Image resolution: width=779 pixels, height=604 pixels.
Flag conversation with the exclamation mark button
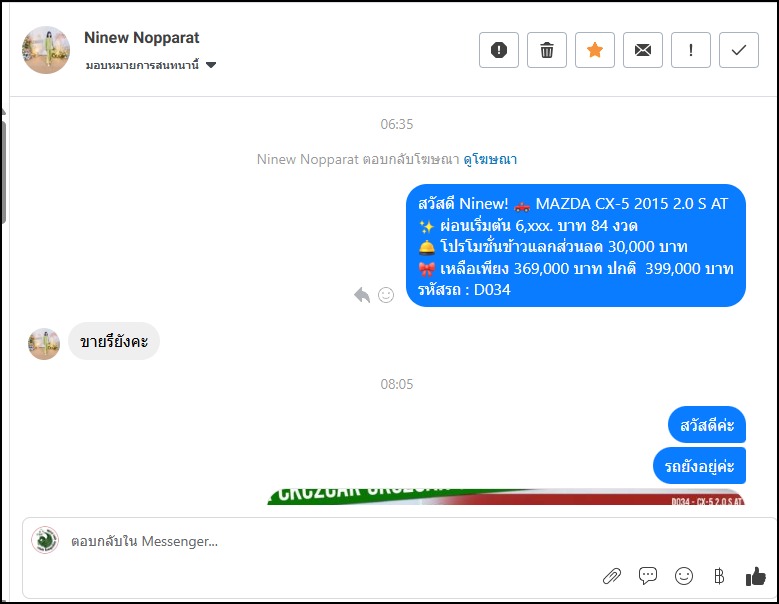(x=691, y=50)
